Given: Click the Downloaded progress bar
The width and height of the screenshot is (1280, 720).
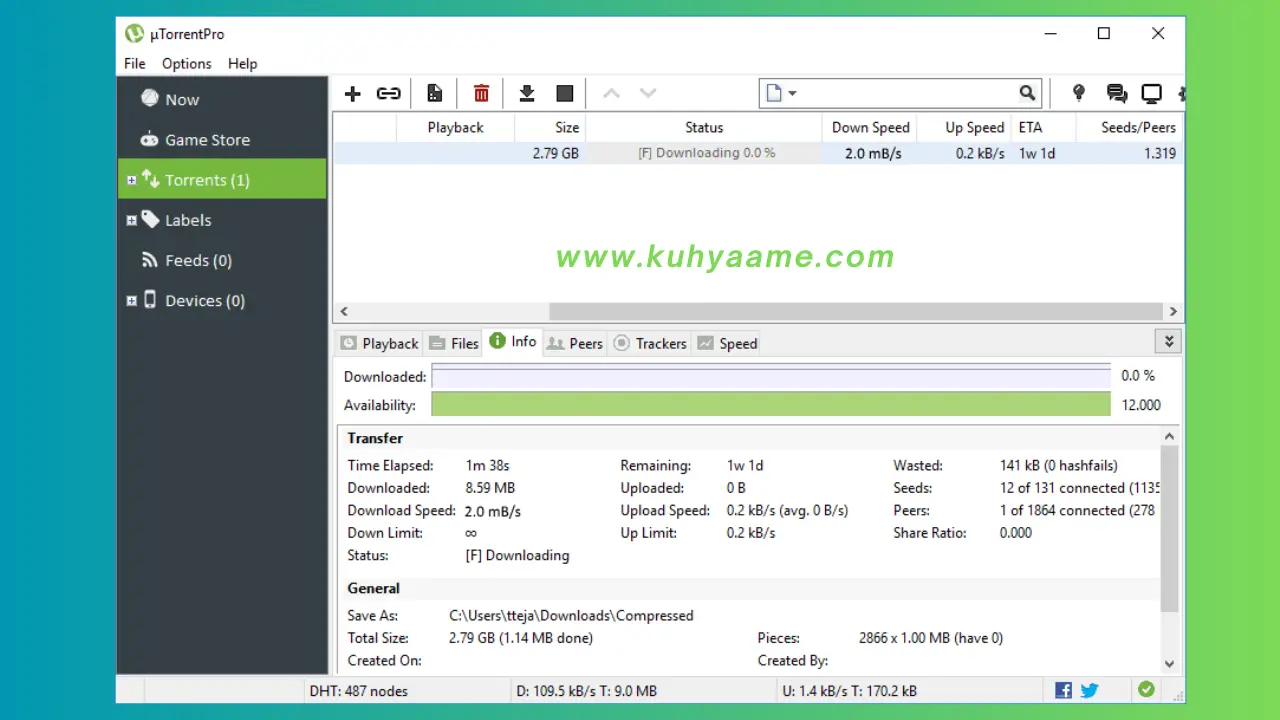Looking at the screenshot, I should pyautogui.click(x=771, y=376).
